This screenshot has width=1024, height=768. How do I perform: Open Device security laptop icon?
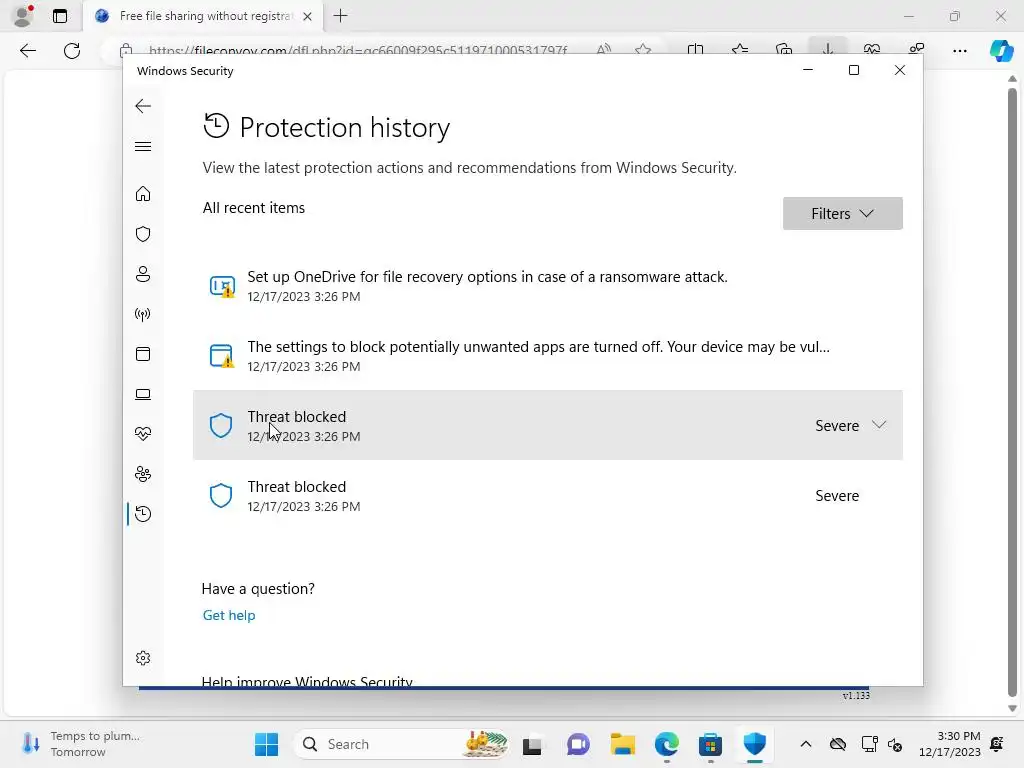[143, 394]
